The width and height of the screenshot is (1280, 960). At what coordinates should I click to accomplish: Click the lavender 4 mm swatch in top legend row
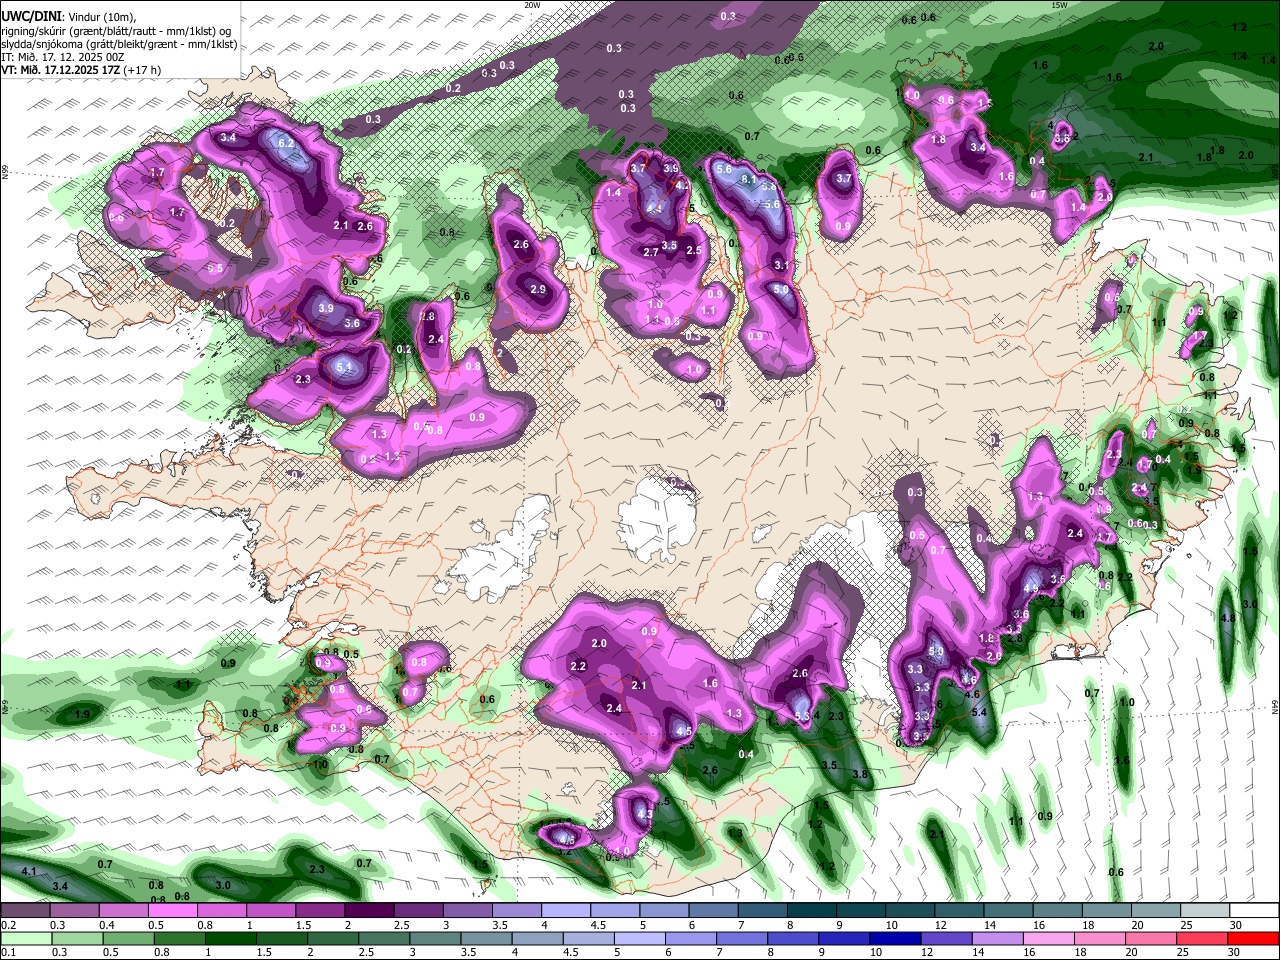pos(566,910)
